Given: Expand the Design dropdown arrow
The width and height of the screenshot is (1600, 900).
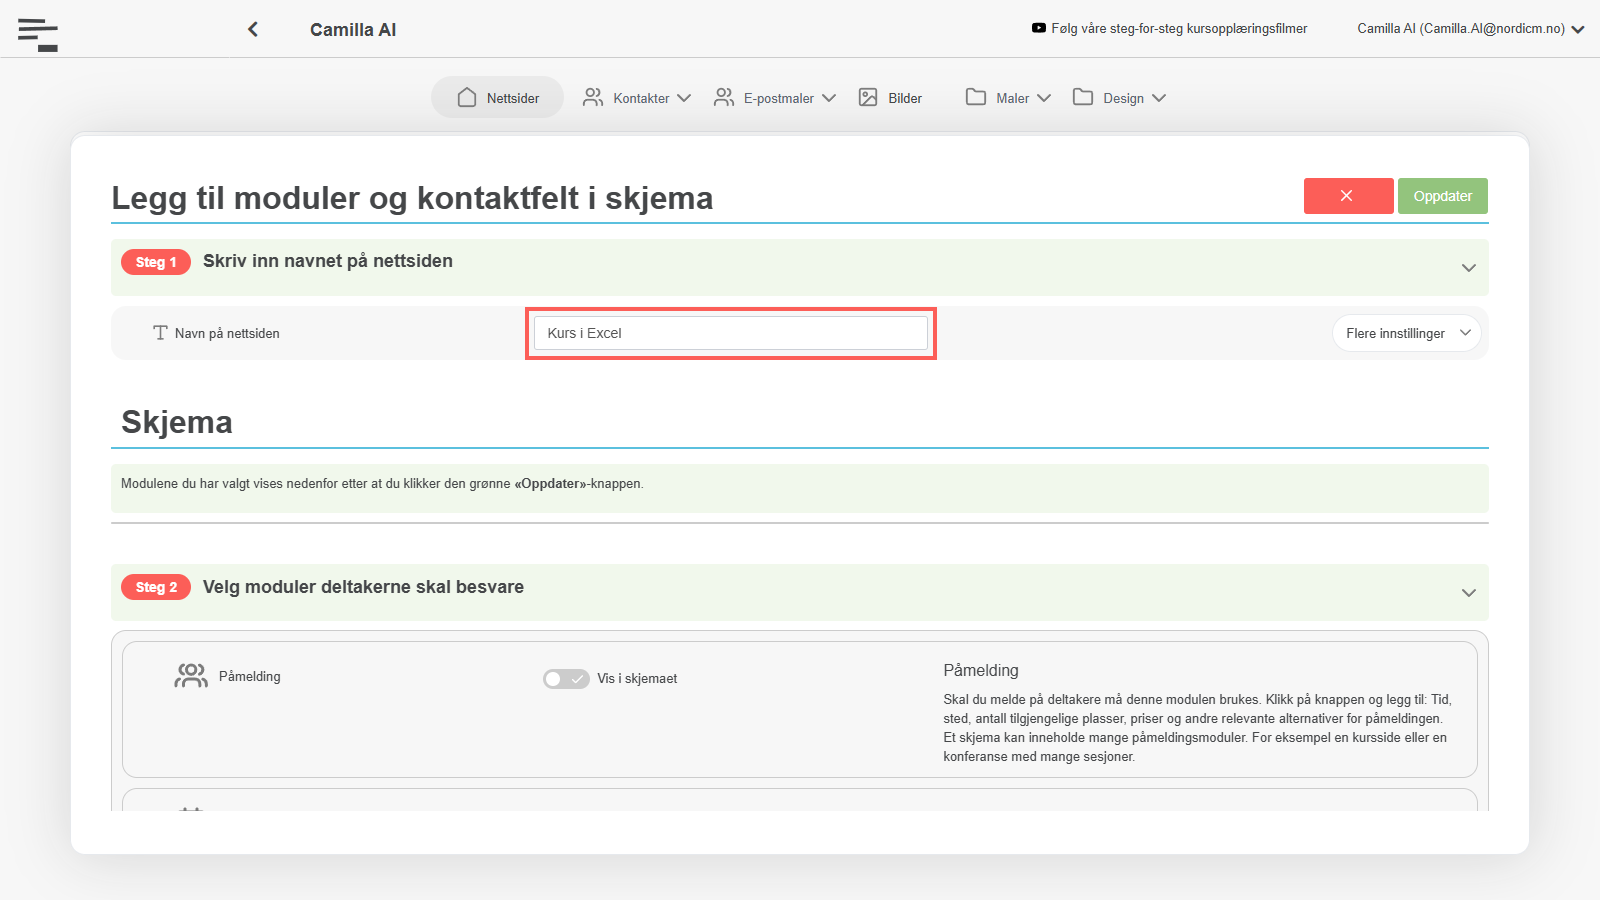Looking at the screenshot, I should pos(1159,98).
